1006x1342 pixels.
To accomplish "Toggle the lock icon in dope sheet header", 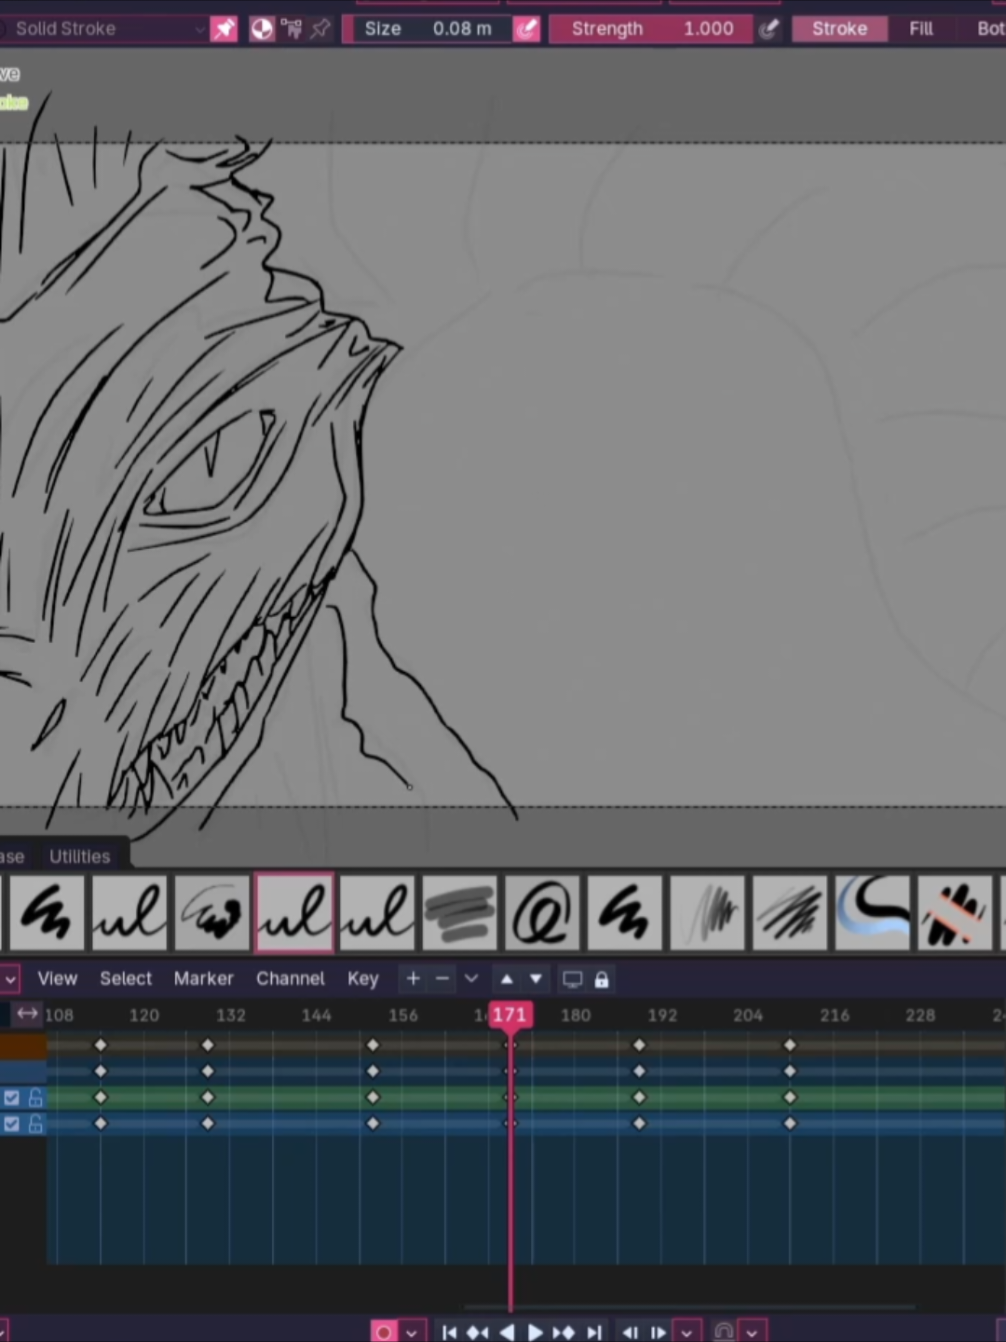I will pyautogui.click(x=601, y=979).
